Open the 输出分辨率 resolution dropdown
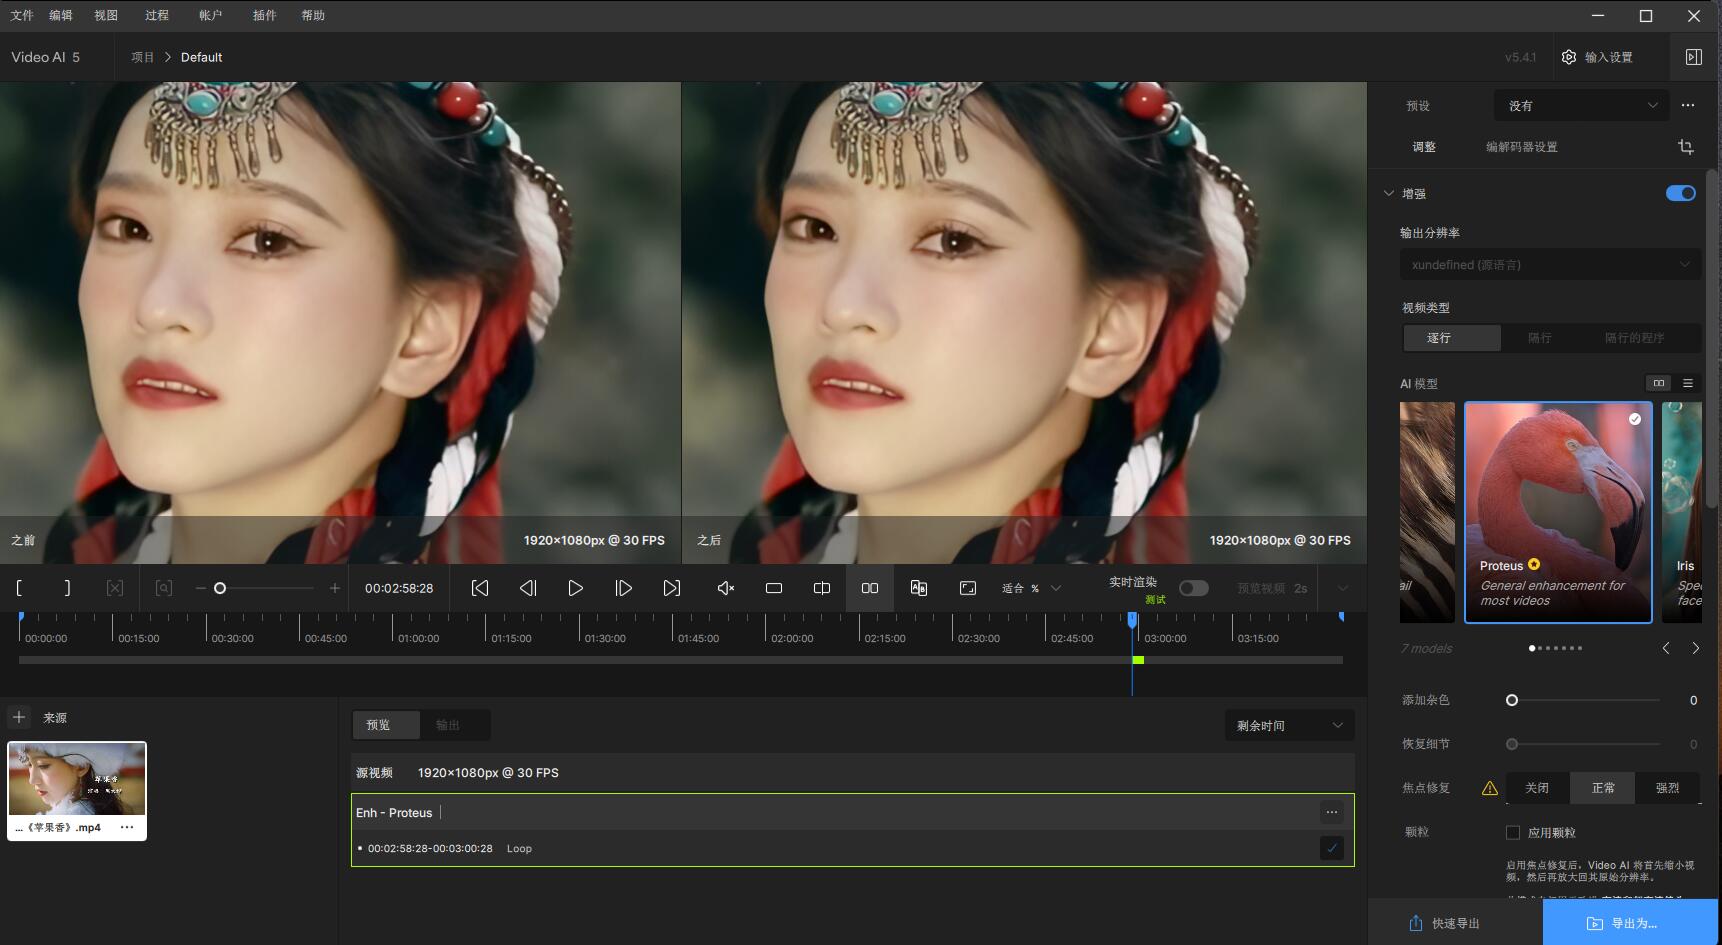 click(x=1550, y=265)
